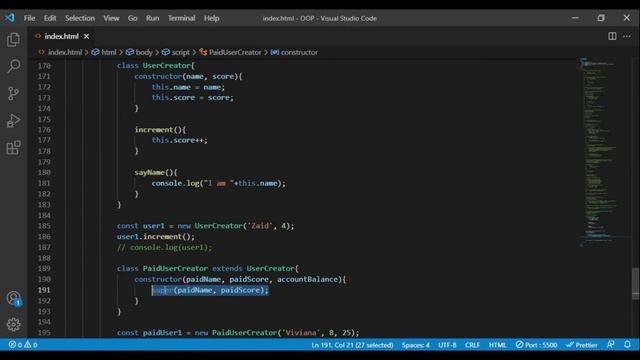Split the editor to the right
Screen dimensions: 640x360
[612, 36]
